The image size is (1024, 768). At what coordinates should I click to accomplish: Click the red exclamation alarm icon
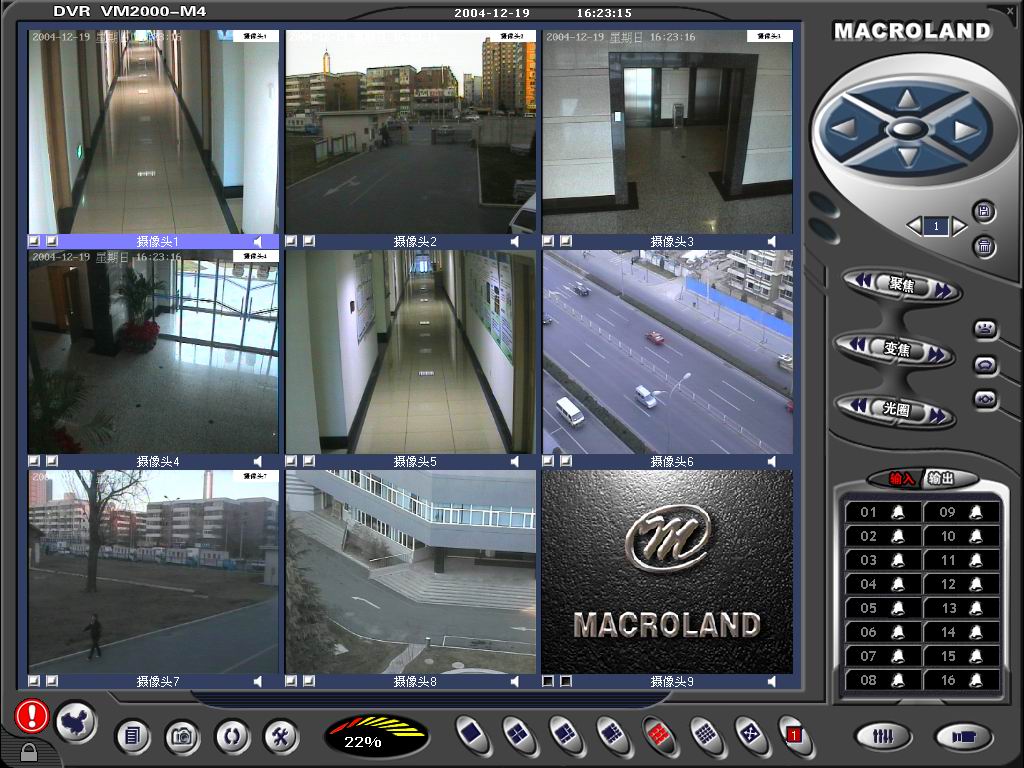coord(31,716)
